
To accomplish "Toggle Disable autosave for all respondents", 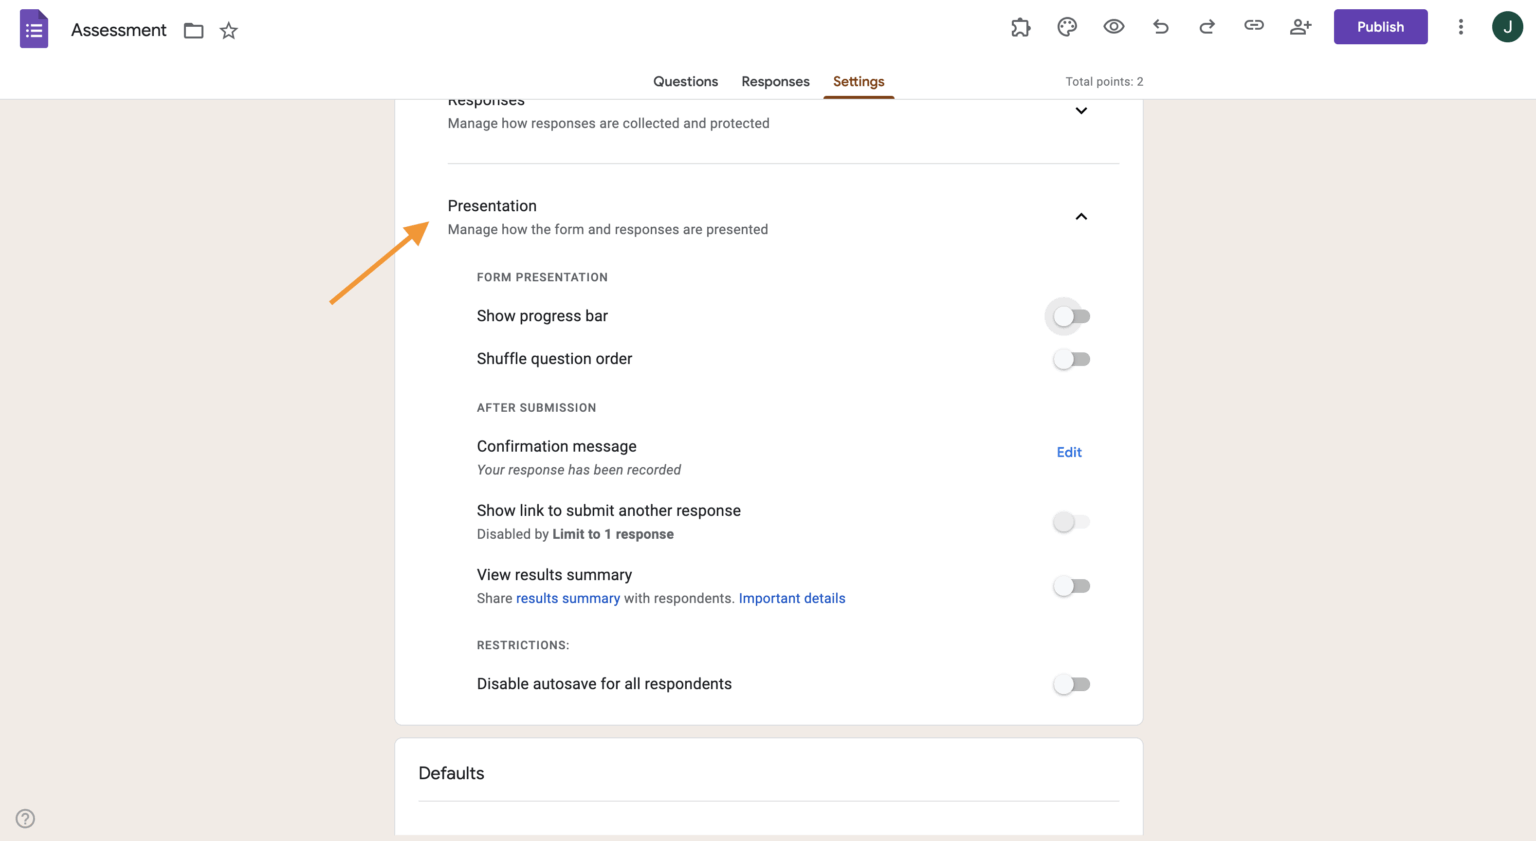I will coord(1071,684).
